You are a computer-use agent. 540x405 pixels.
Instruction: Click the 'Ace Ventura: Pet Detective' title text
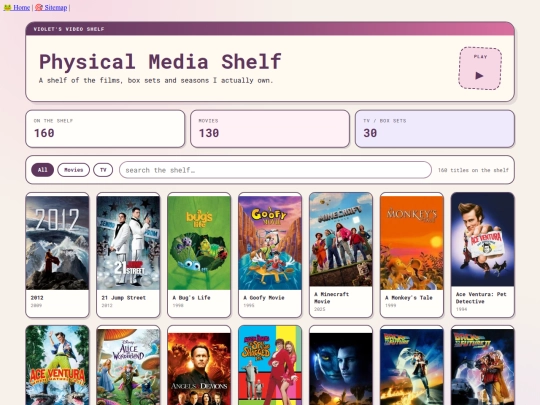(x=481, y=298)
